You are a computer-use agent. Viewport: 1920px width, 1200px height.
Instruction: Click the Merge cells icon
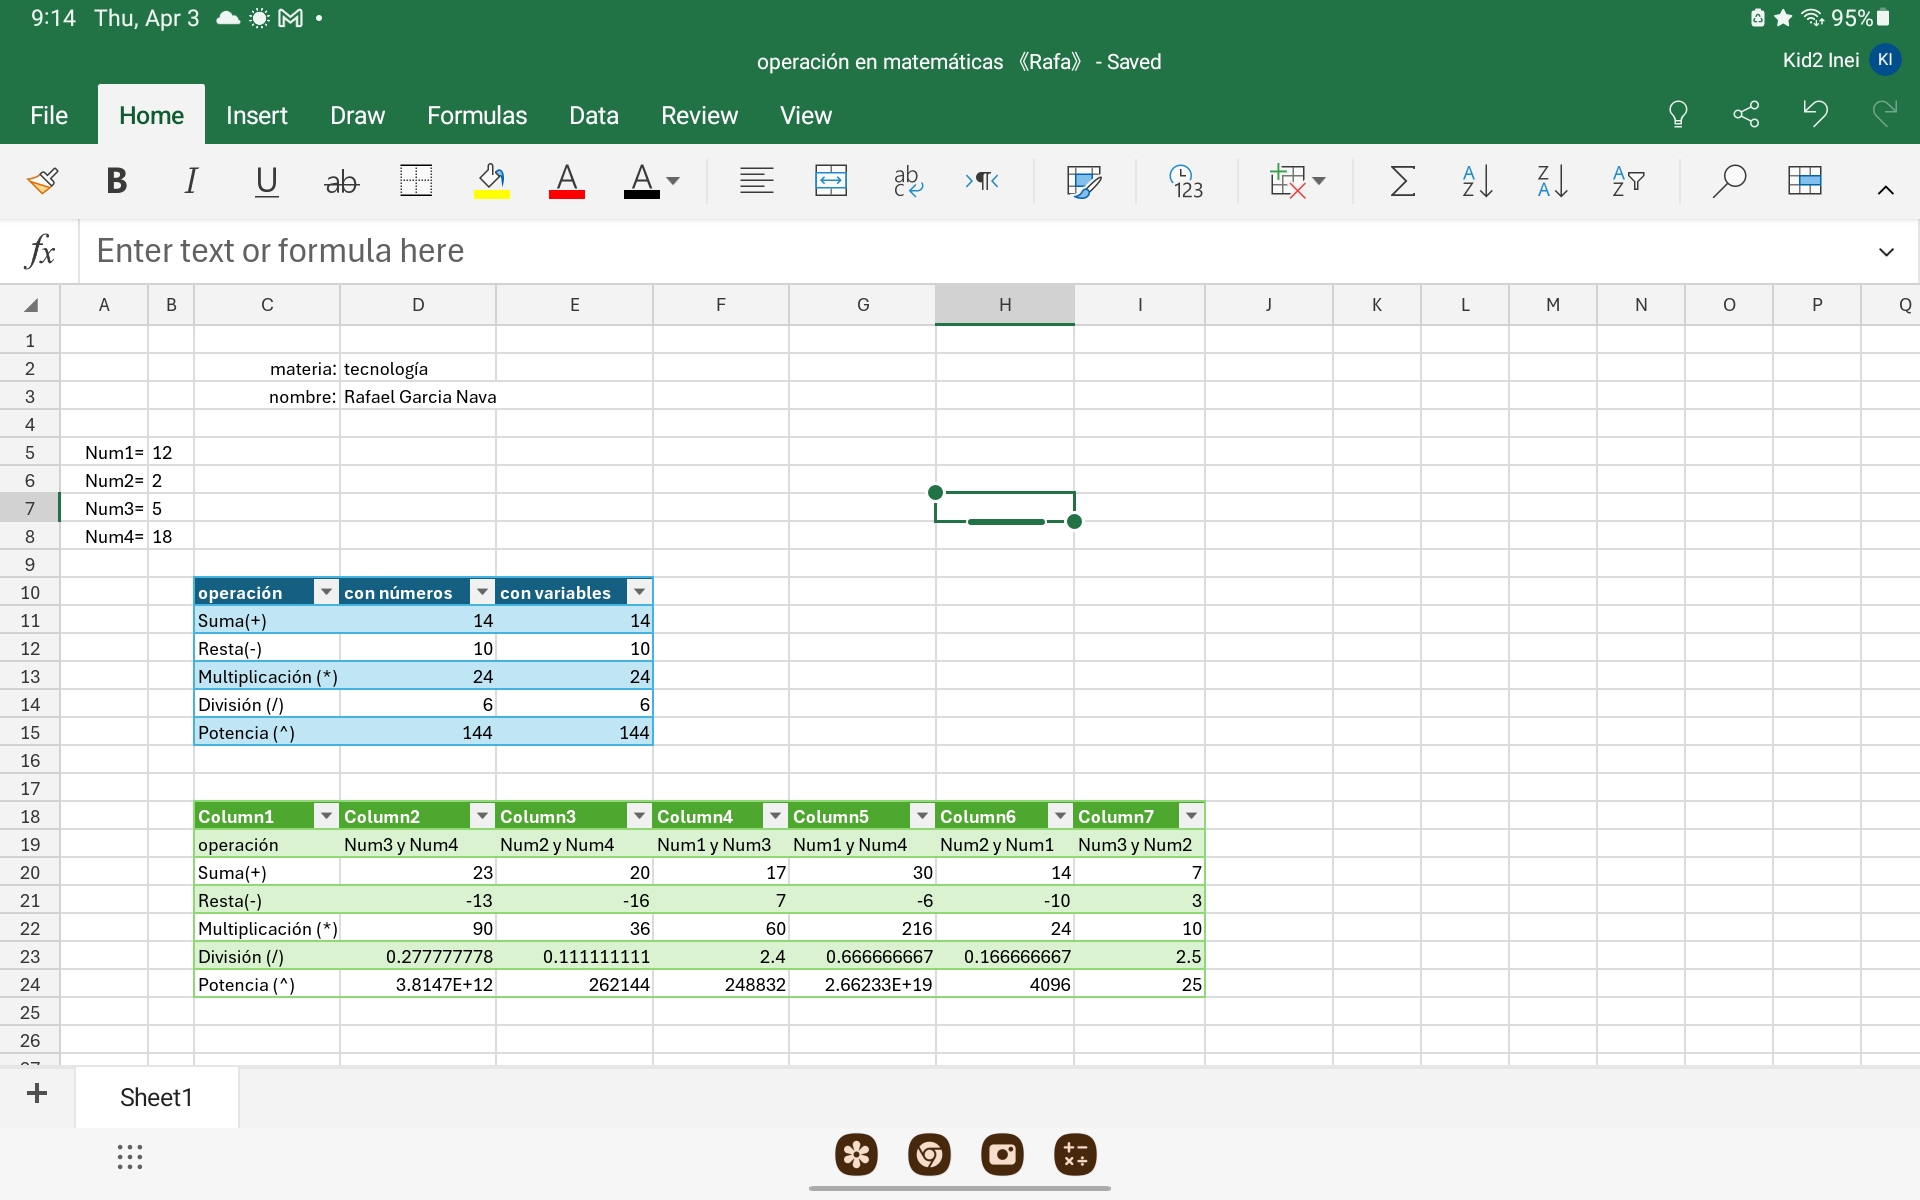click(x=830, y=181)
